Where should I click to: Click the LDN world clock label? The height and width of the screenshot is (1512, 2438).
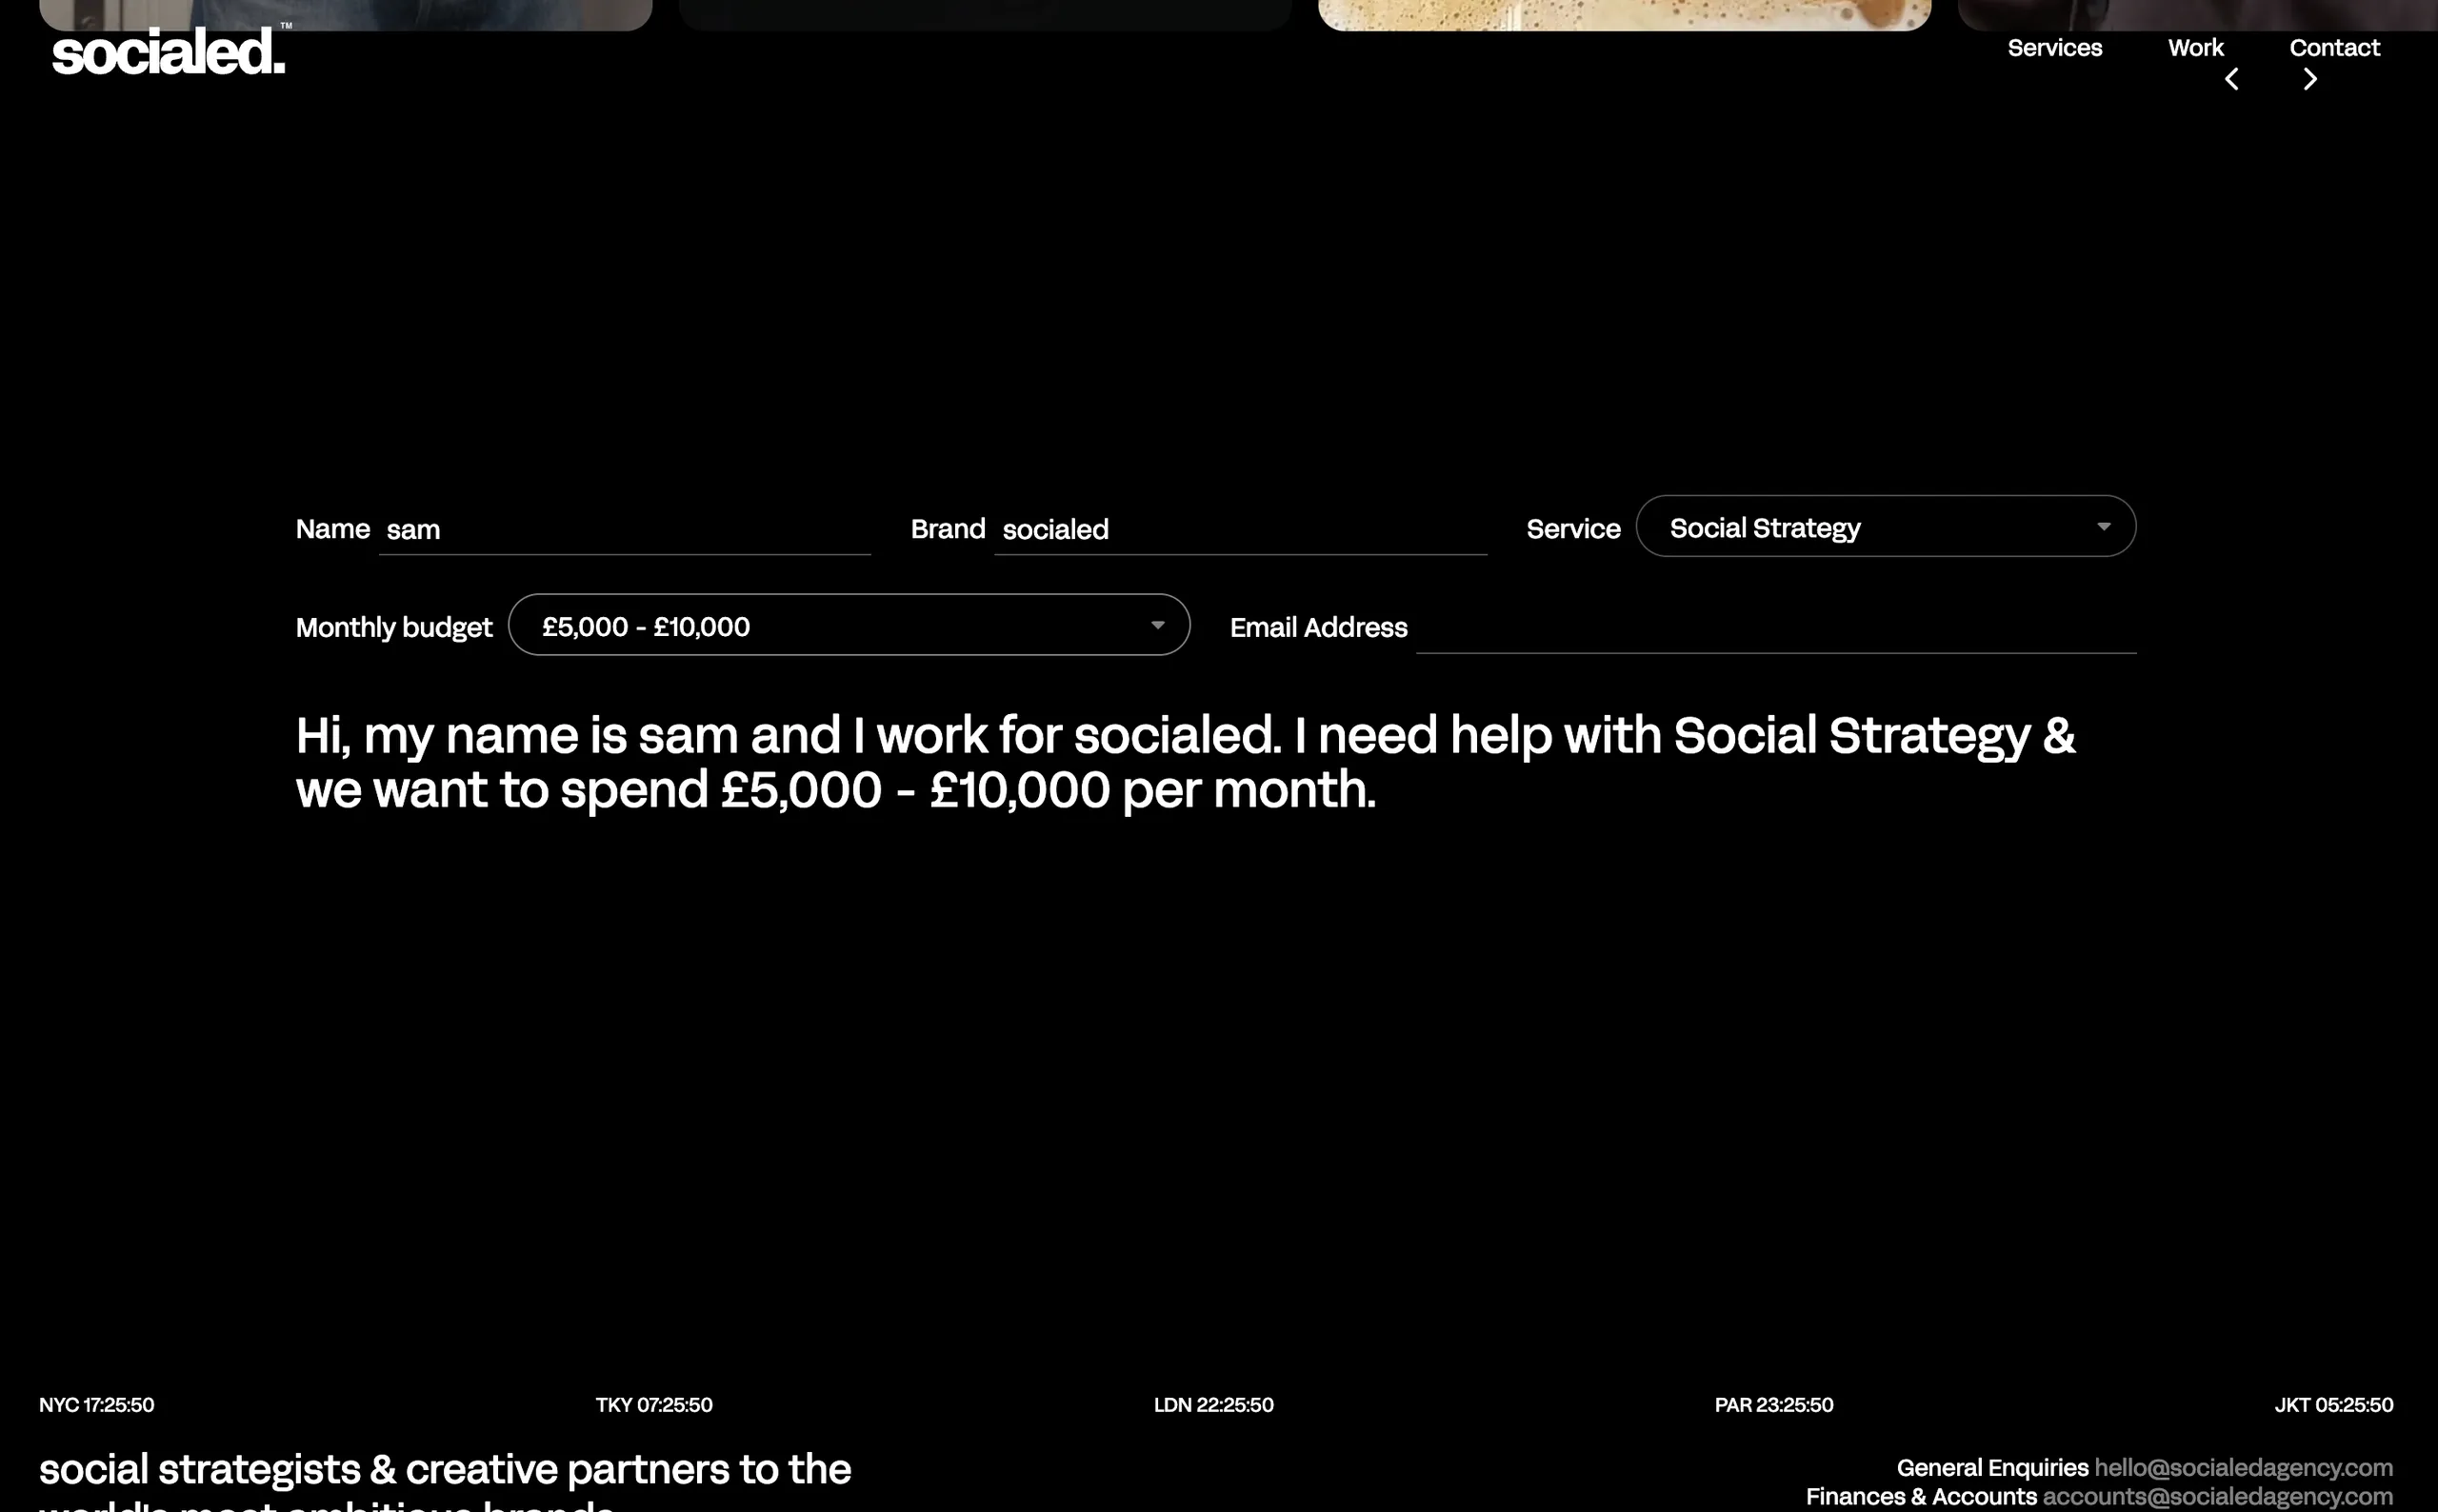click(x=1213, y=1404)
